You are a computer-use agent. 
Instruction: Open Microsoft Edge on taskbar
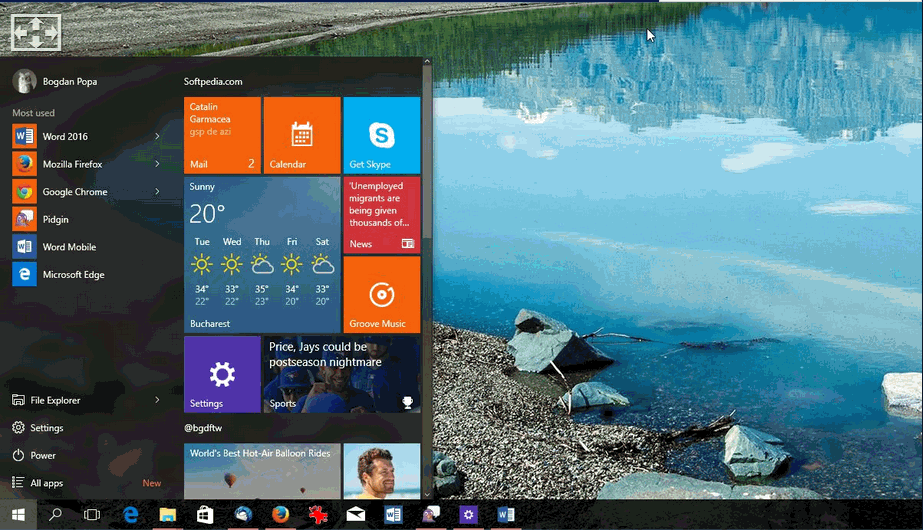coord(131,515)
